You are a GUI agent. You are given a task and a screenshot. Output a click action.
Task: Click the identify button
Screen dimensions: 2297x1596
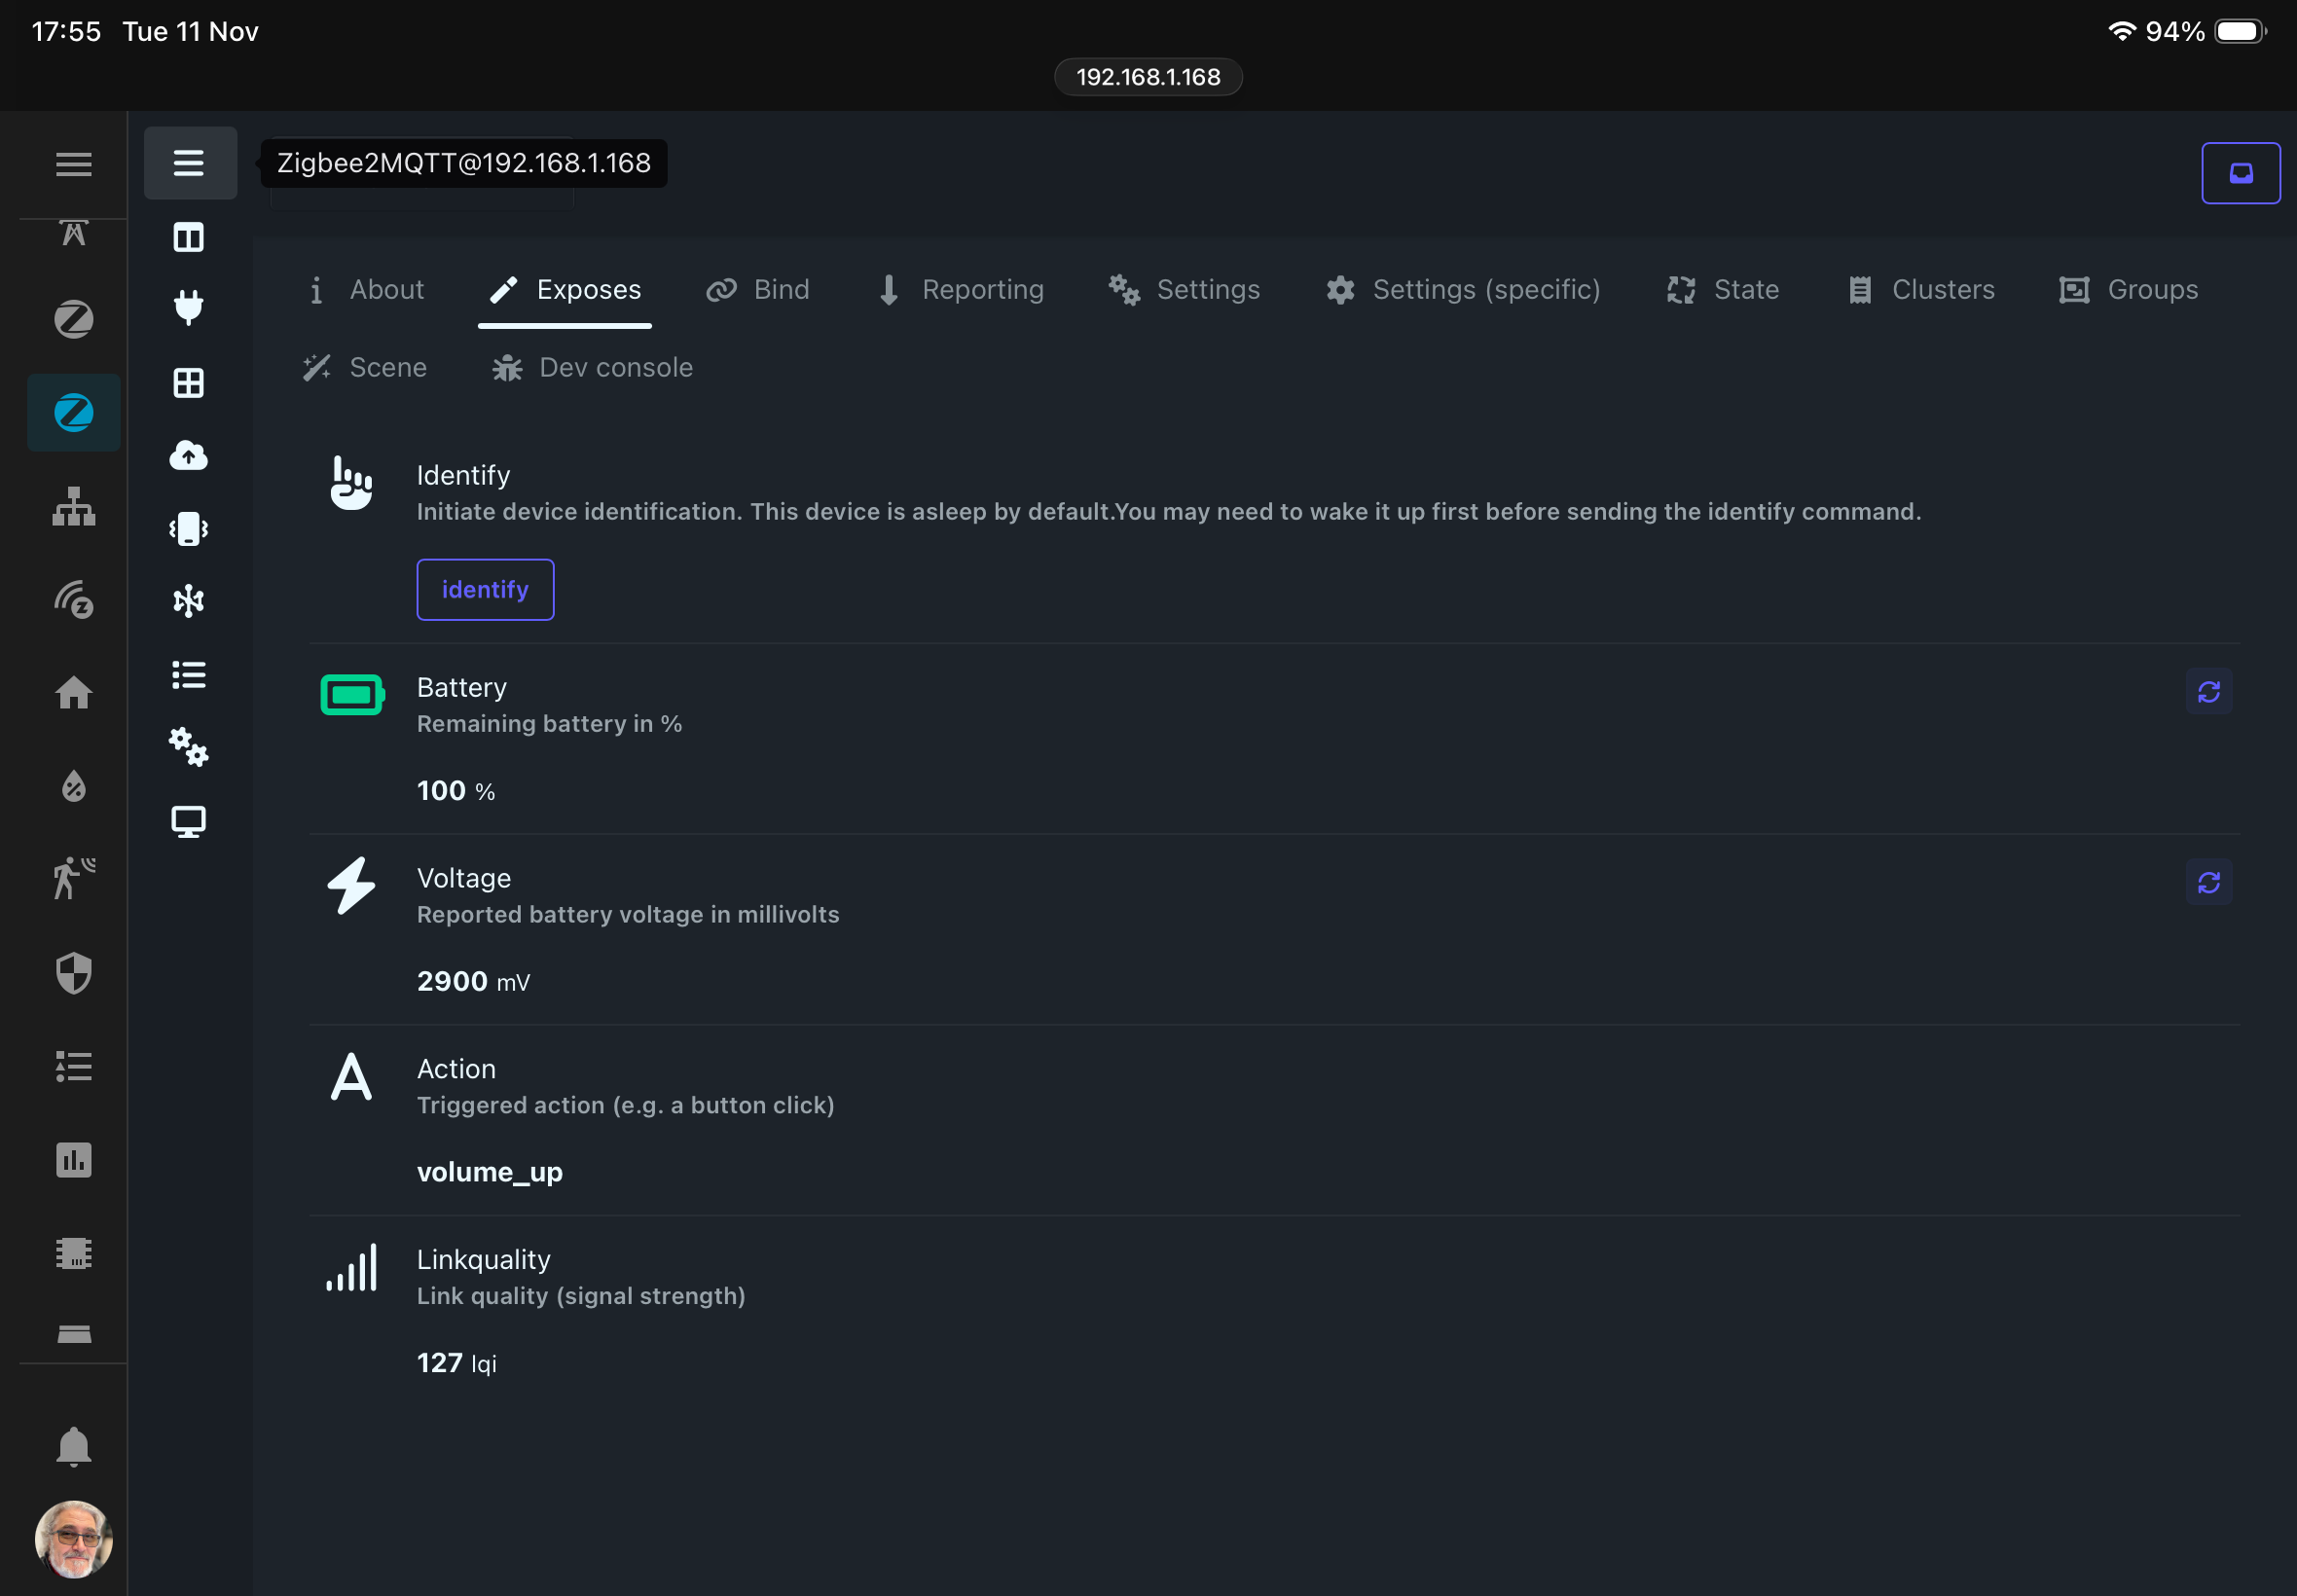[485, 590]
